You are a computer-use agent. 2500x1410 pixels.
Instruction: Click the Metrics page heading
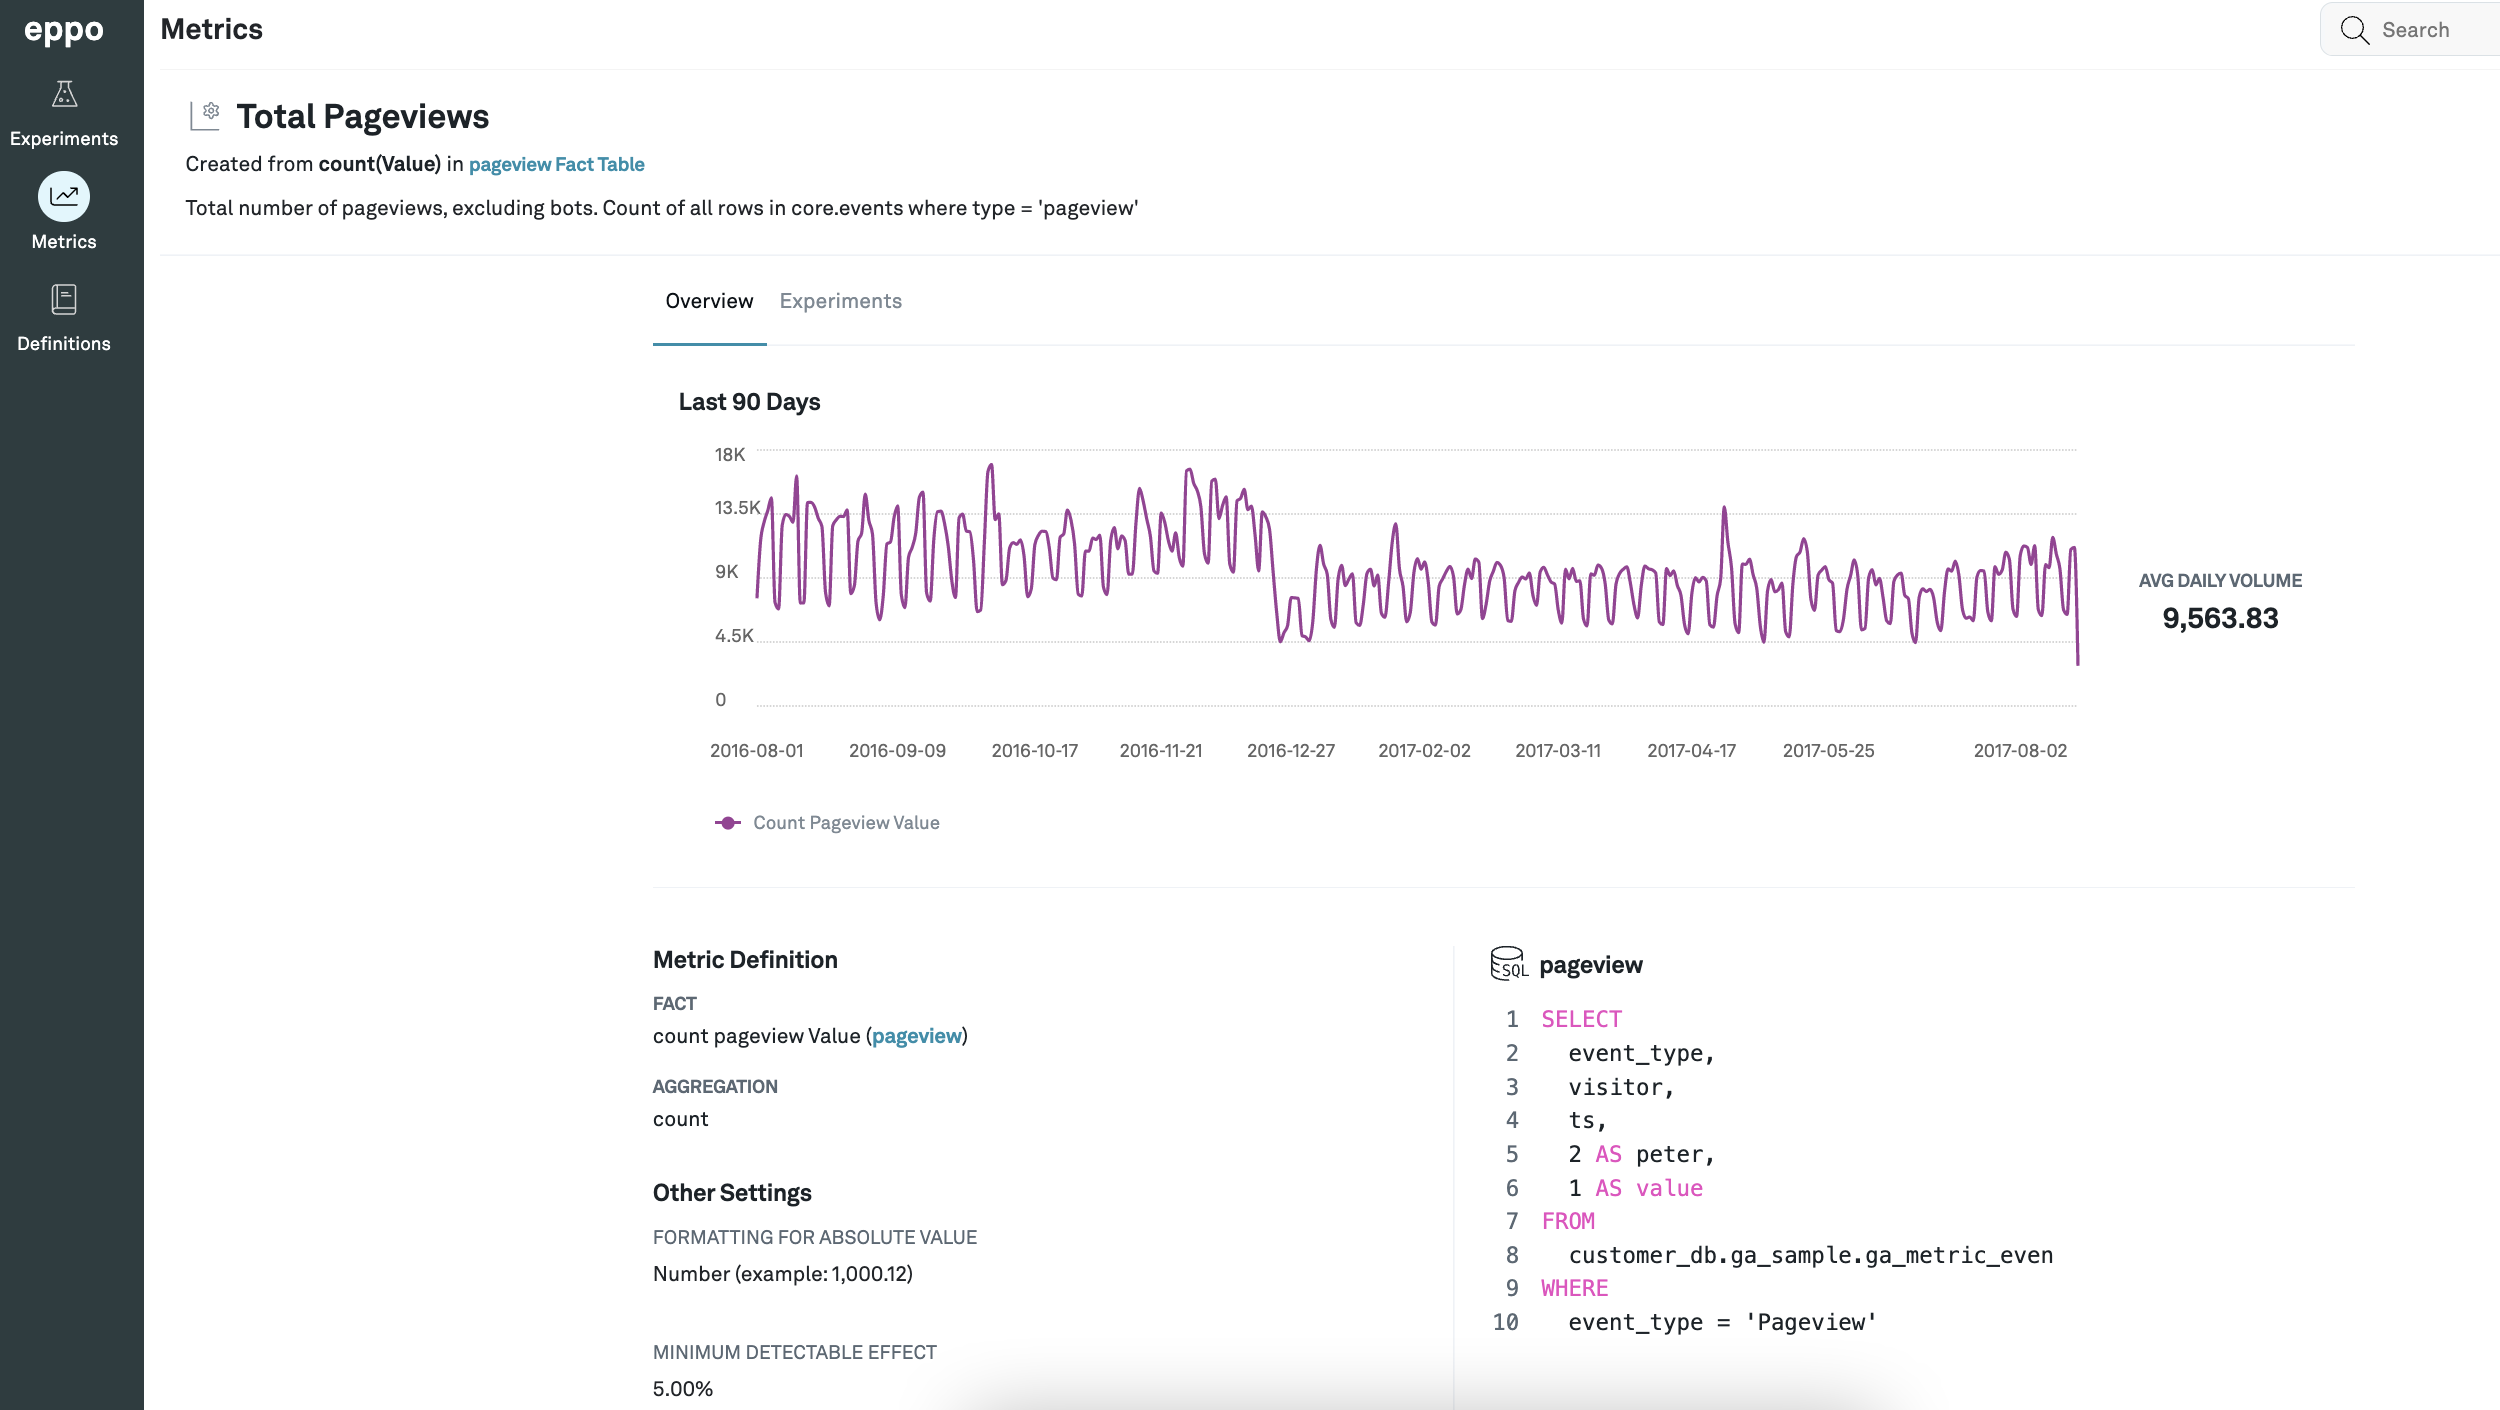pos(211,29)
